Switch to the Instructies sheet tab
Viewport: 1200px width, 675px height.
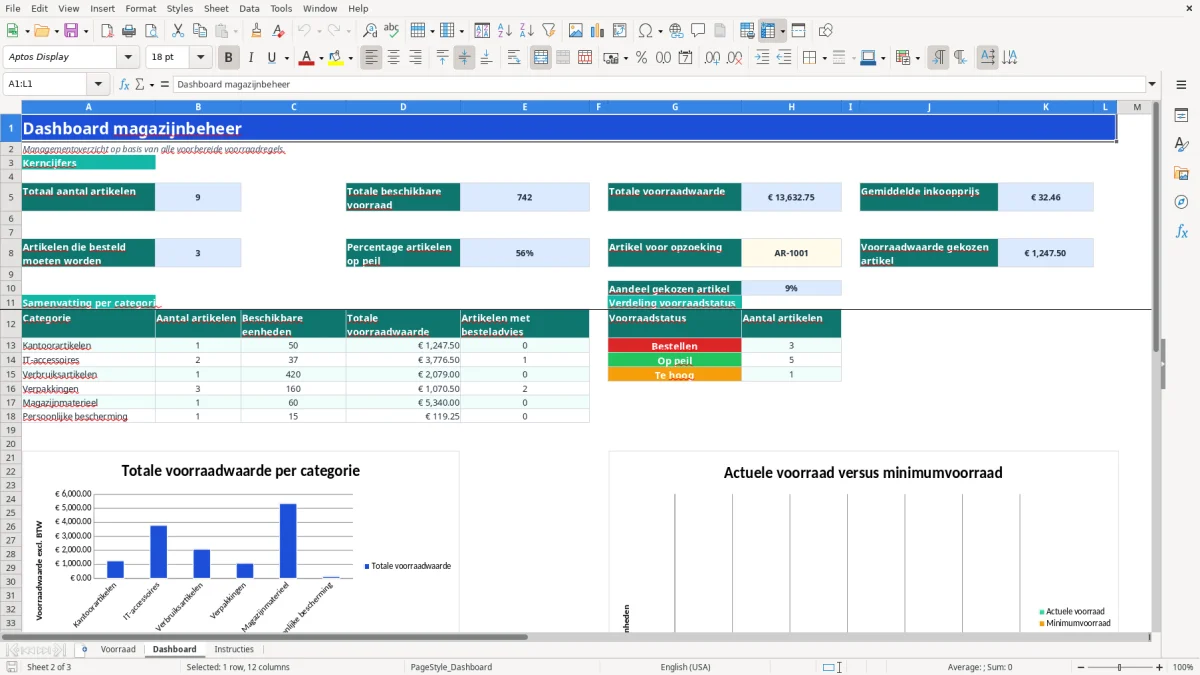pos(234,649)
